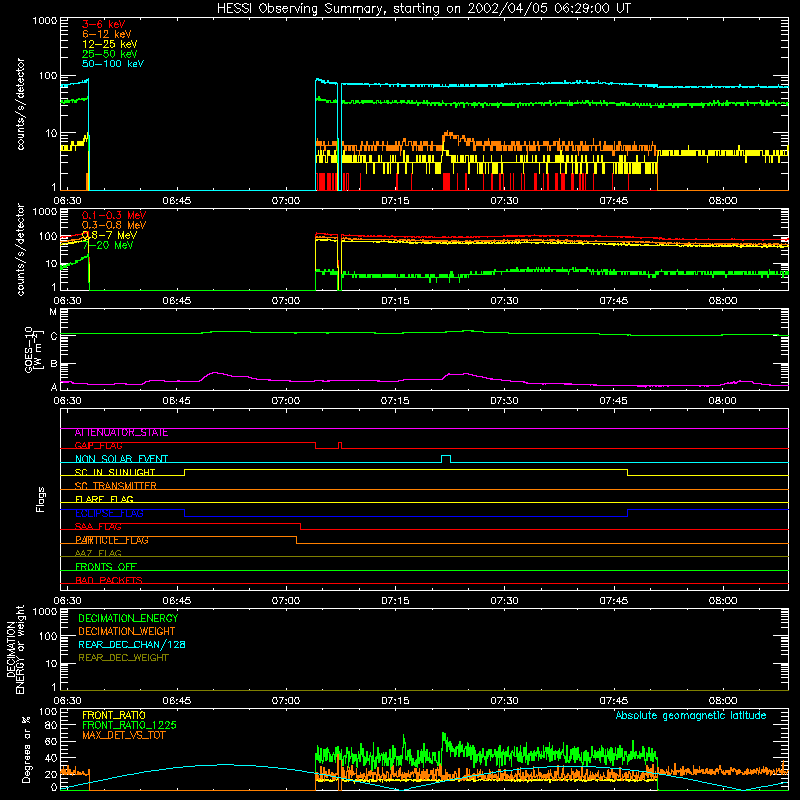The height and width of the screenshot is (800, 800).
Task: Click the PARTICLE_FLAG label
Action: click(x=112, y=540)
